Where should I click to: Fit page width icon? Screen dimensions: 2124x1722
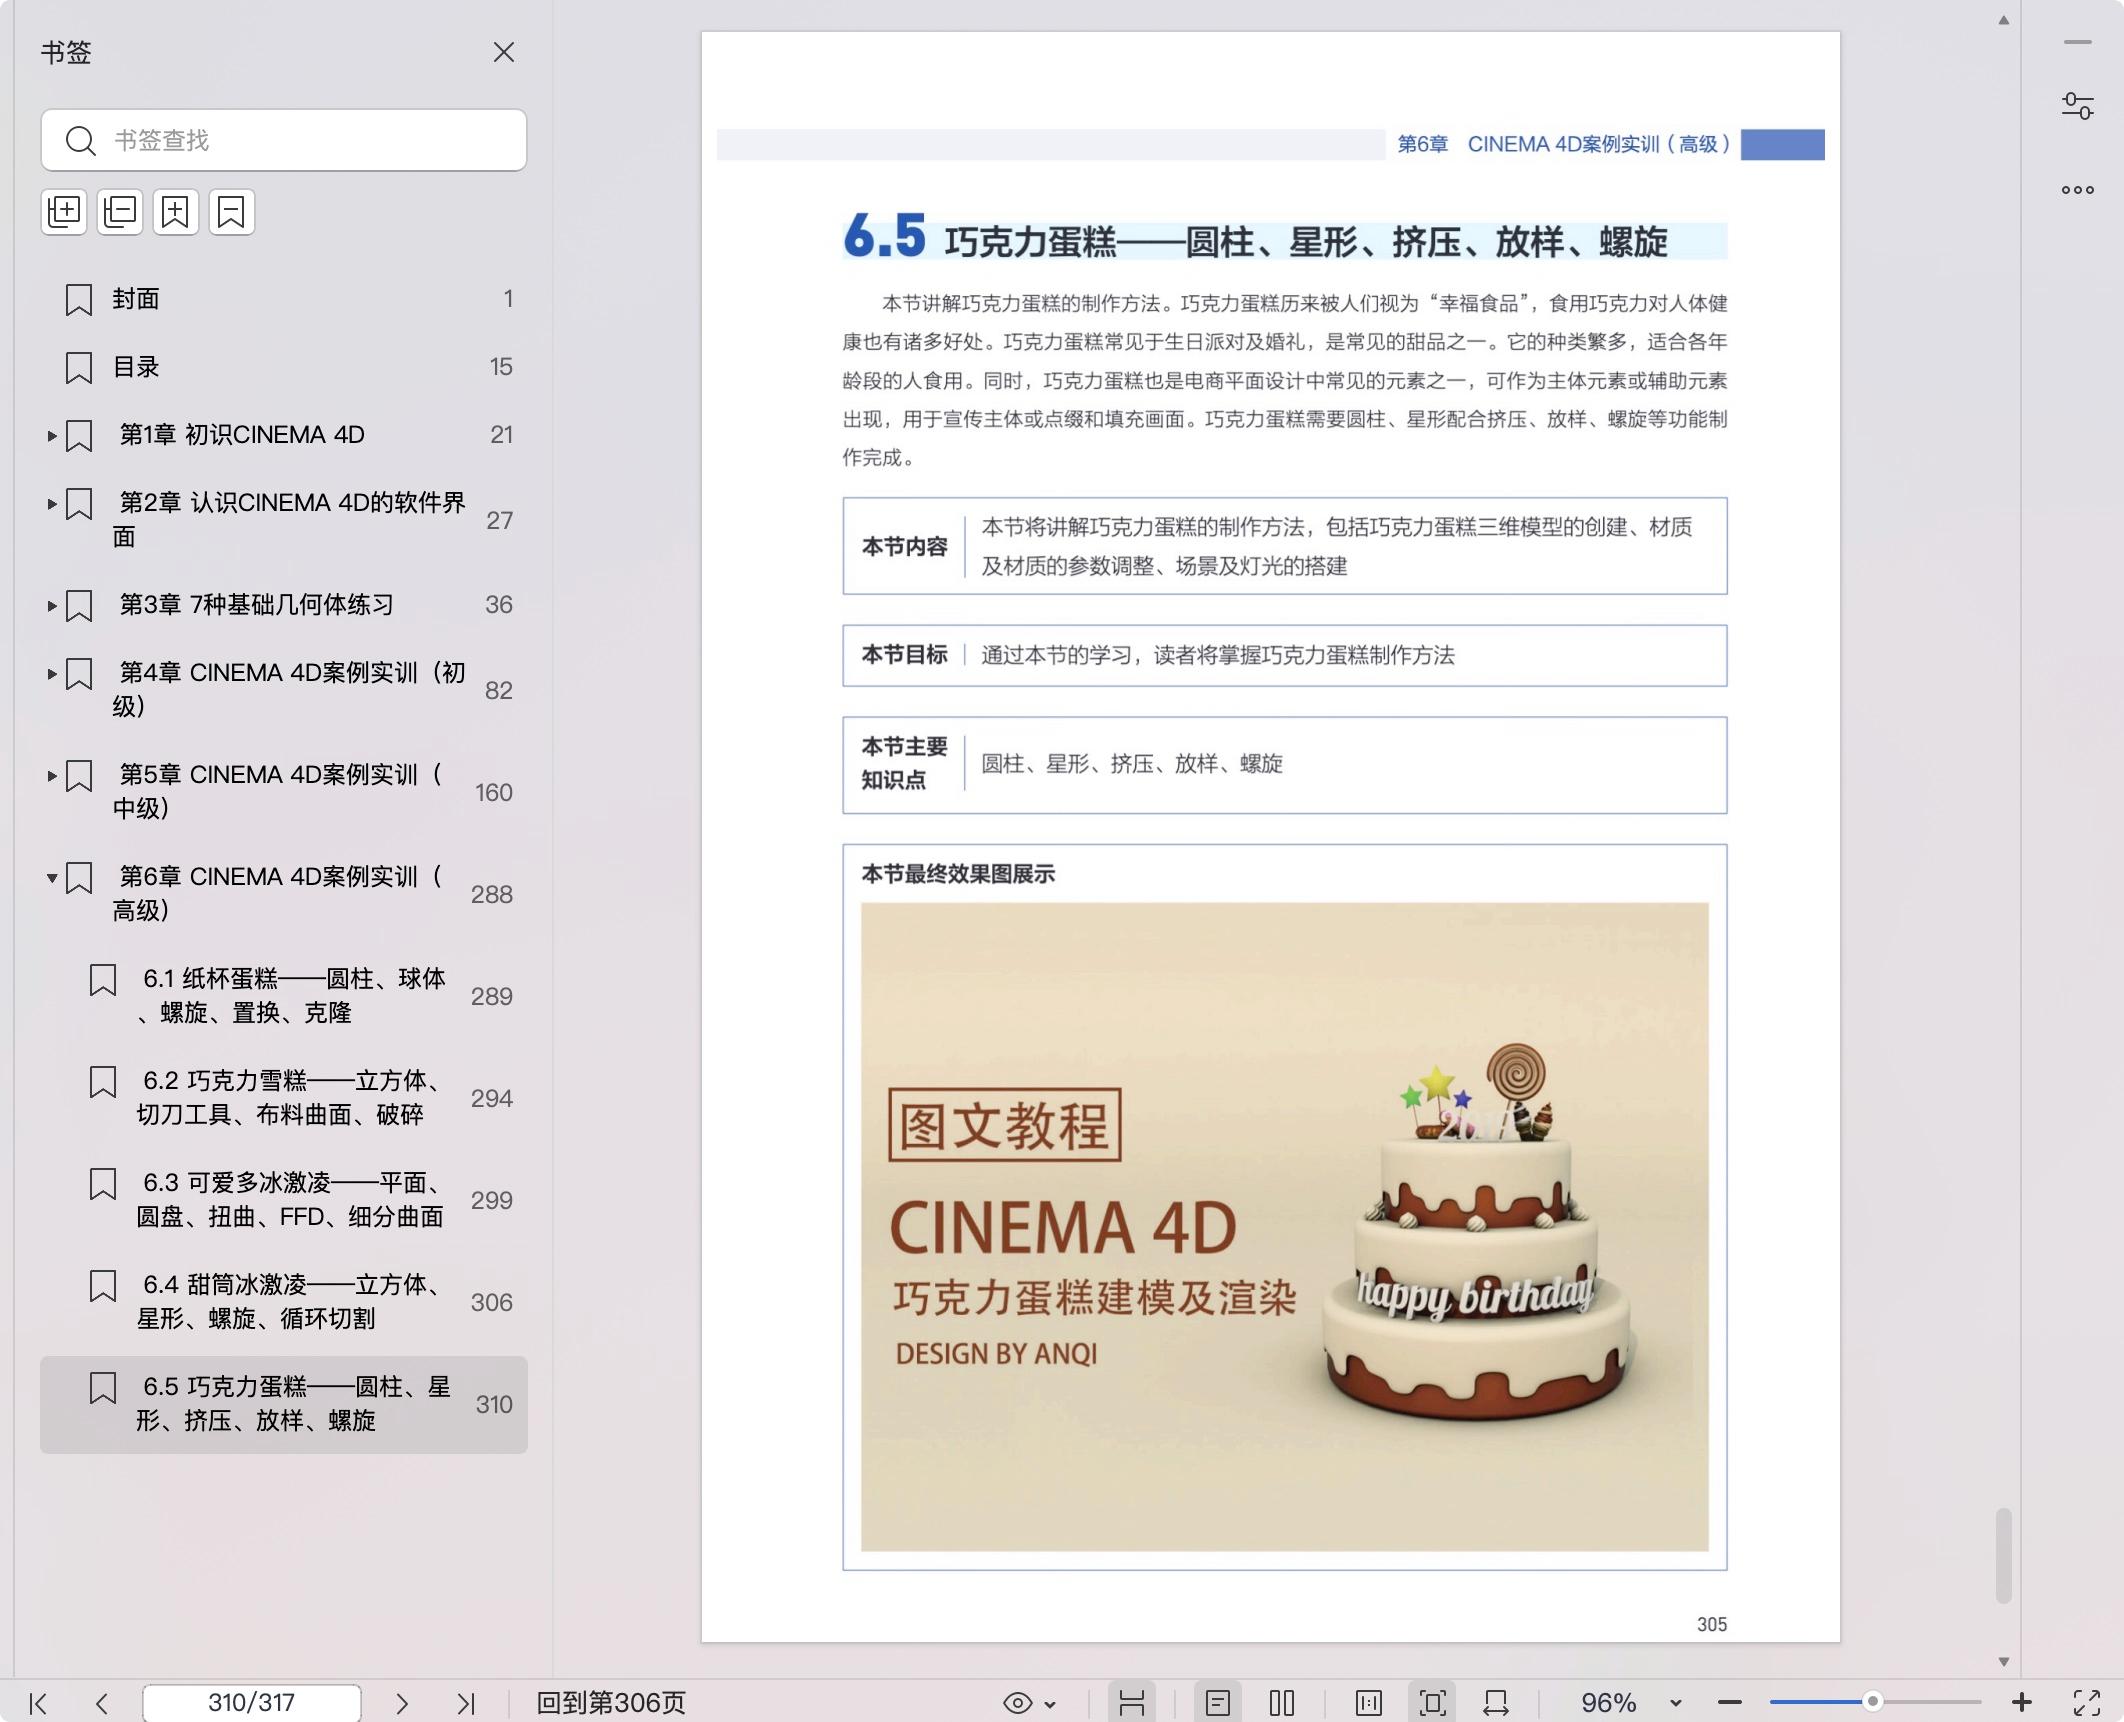(1496, 1703)
